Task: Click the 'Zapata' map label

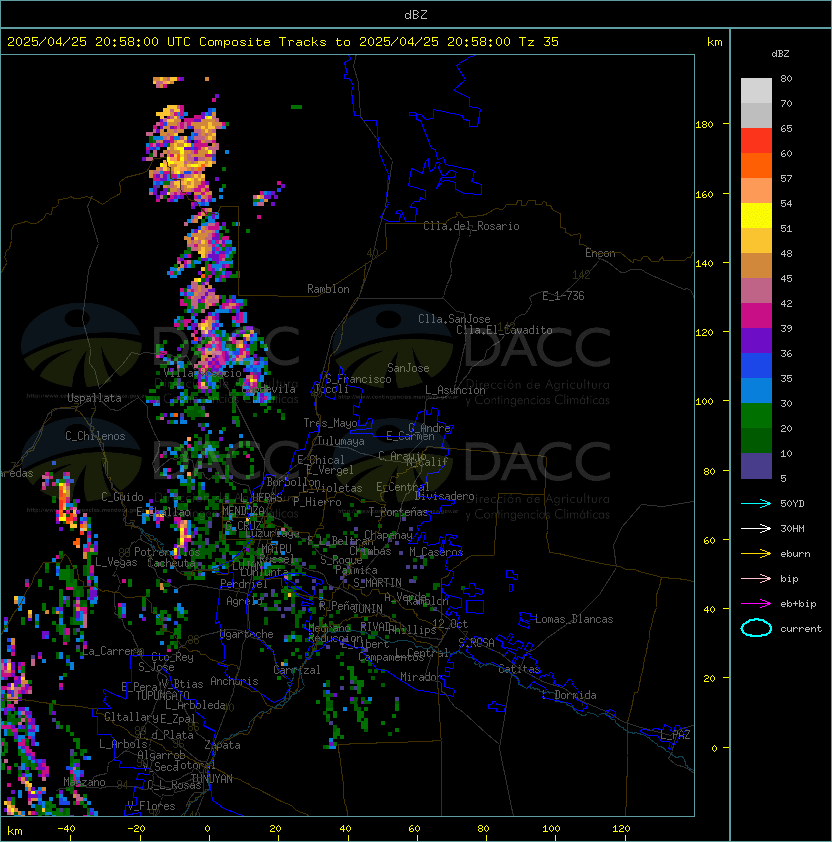Action: [222, 745]
